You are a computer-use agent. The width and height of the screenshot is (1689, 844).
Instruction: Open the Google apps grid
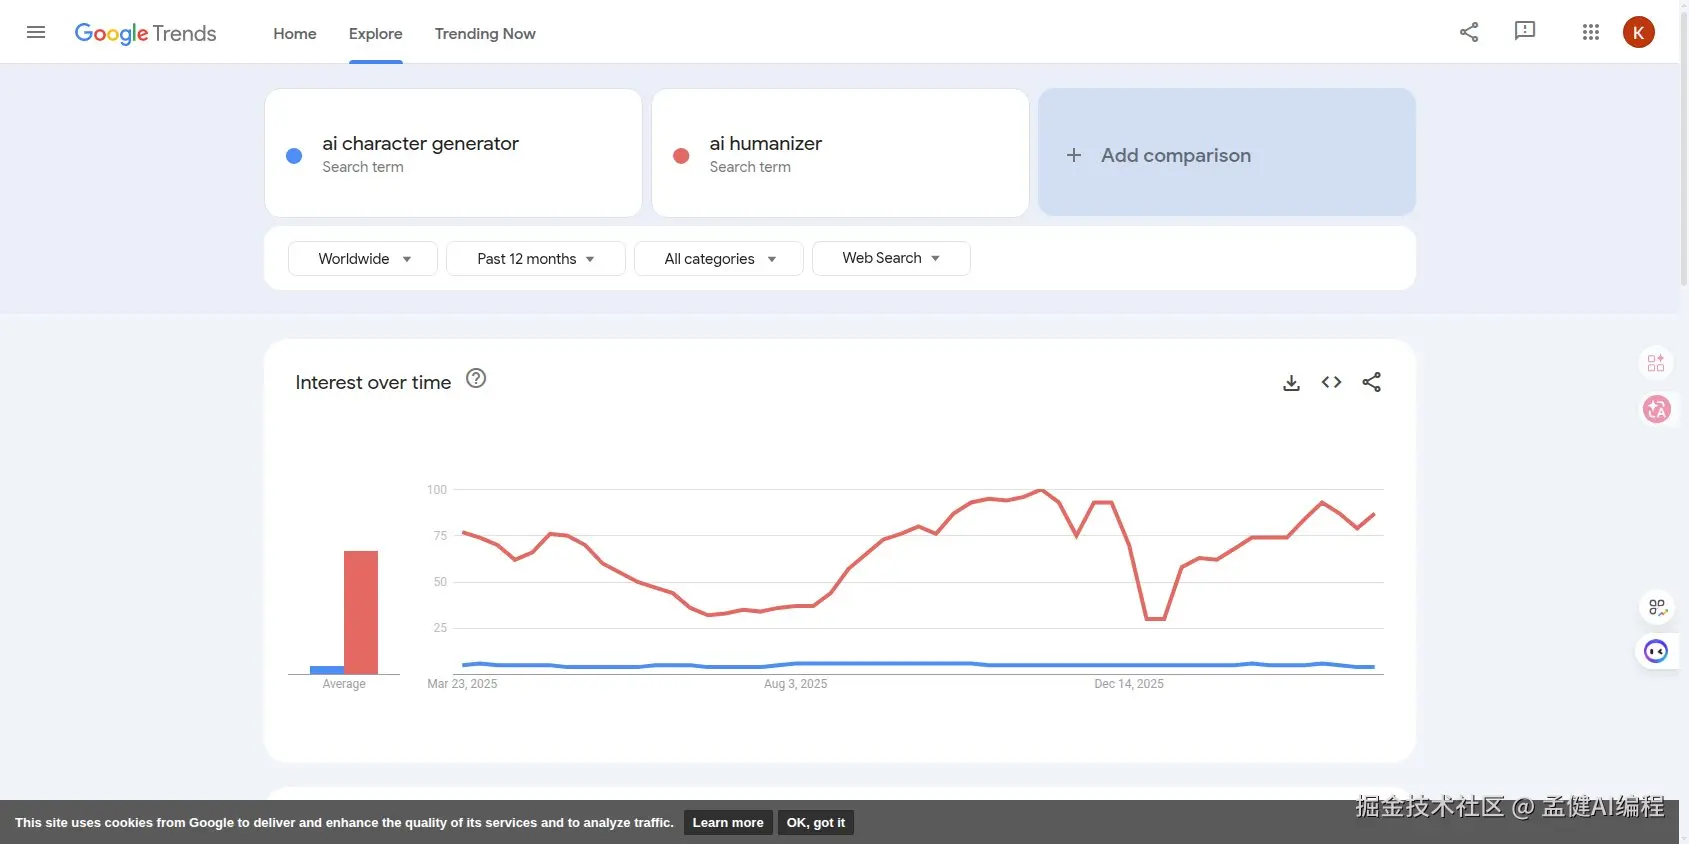coord(1591,32)
